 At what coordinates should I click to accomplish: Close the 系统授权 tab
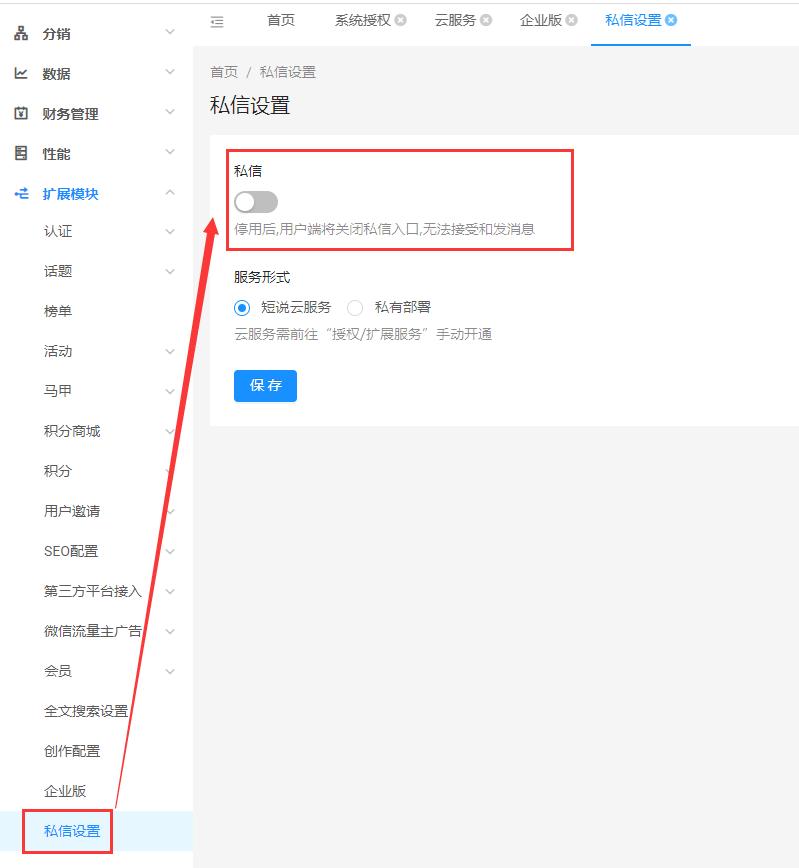[401, 20]
